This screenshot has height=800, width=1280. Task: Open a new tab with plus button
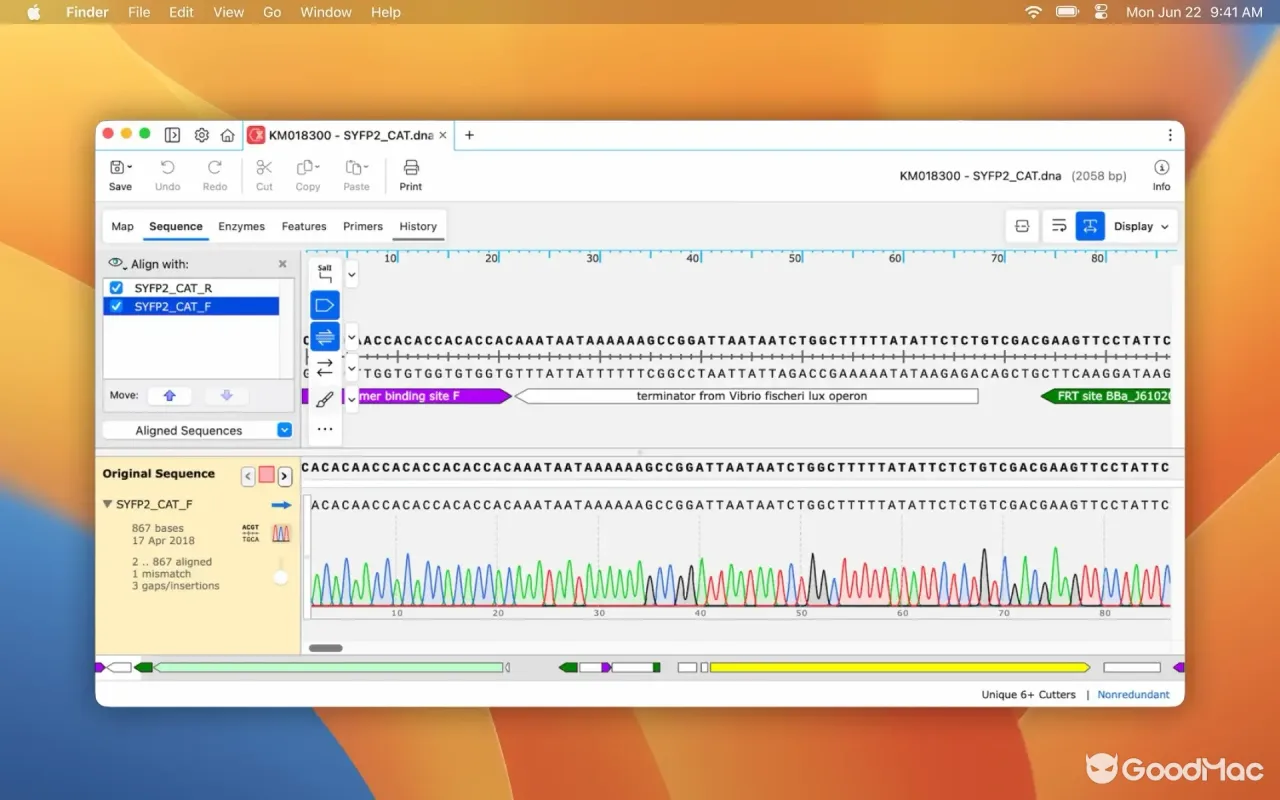(469, 135)
